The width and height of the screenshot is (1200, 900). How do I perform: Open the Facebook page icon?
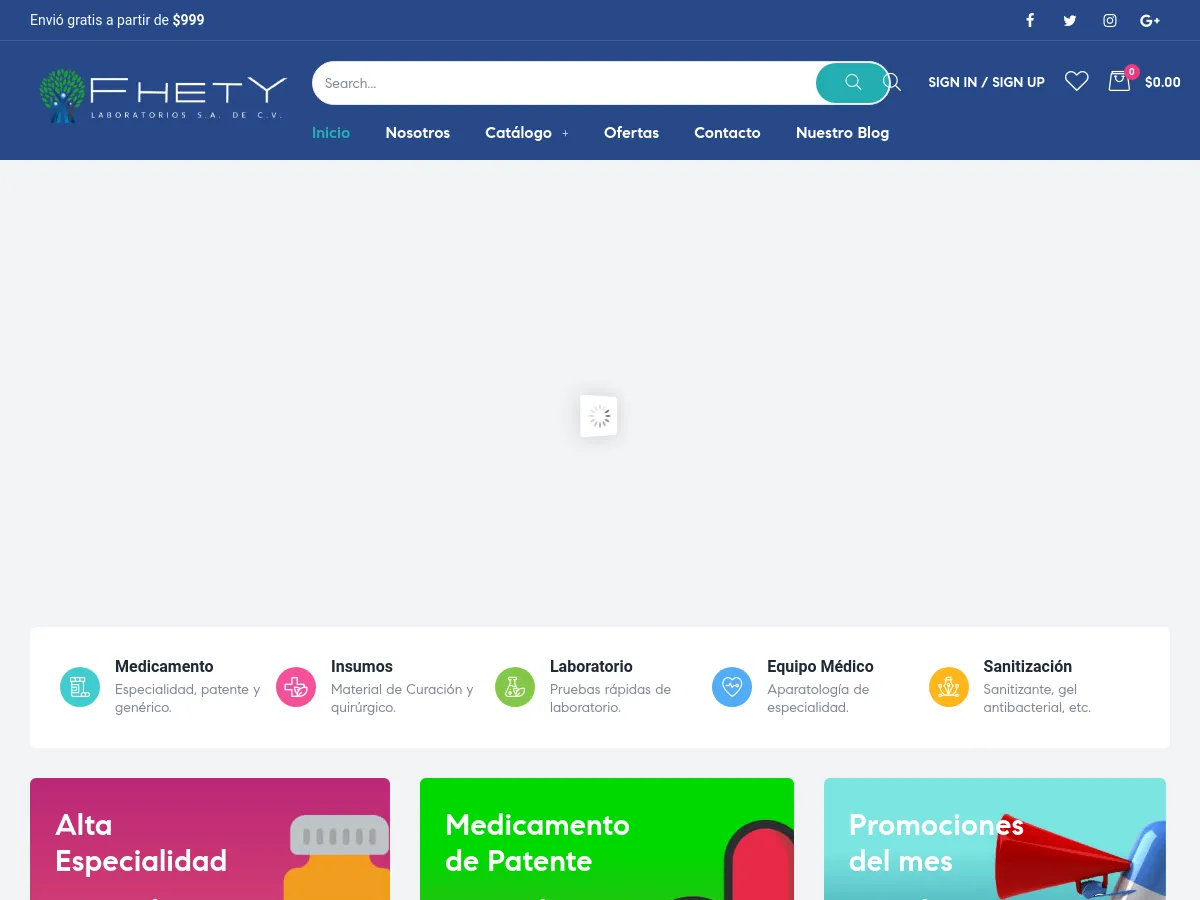[1030, 20]
